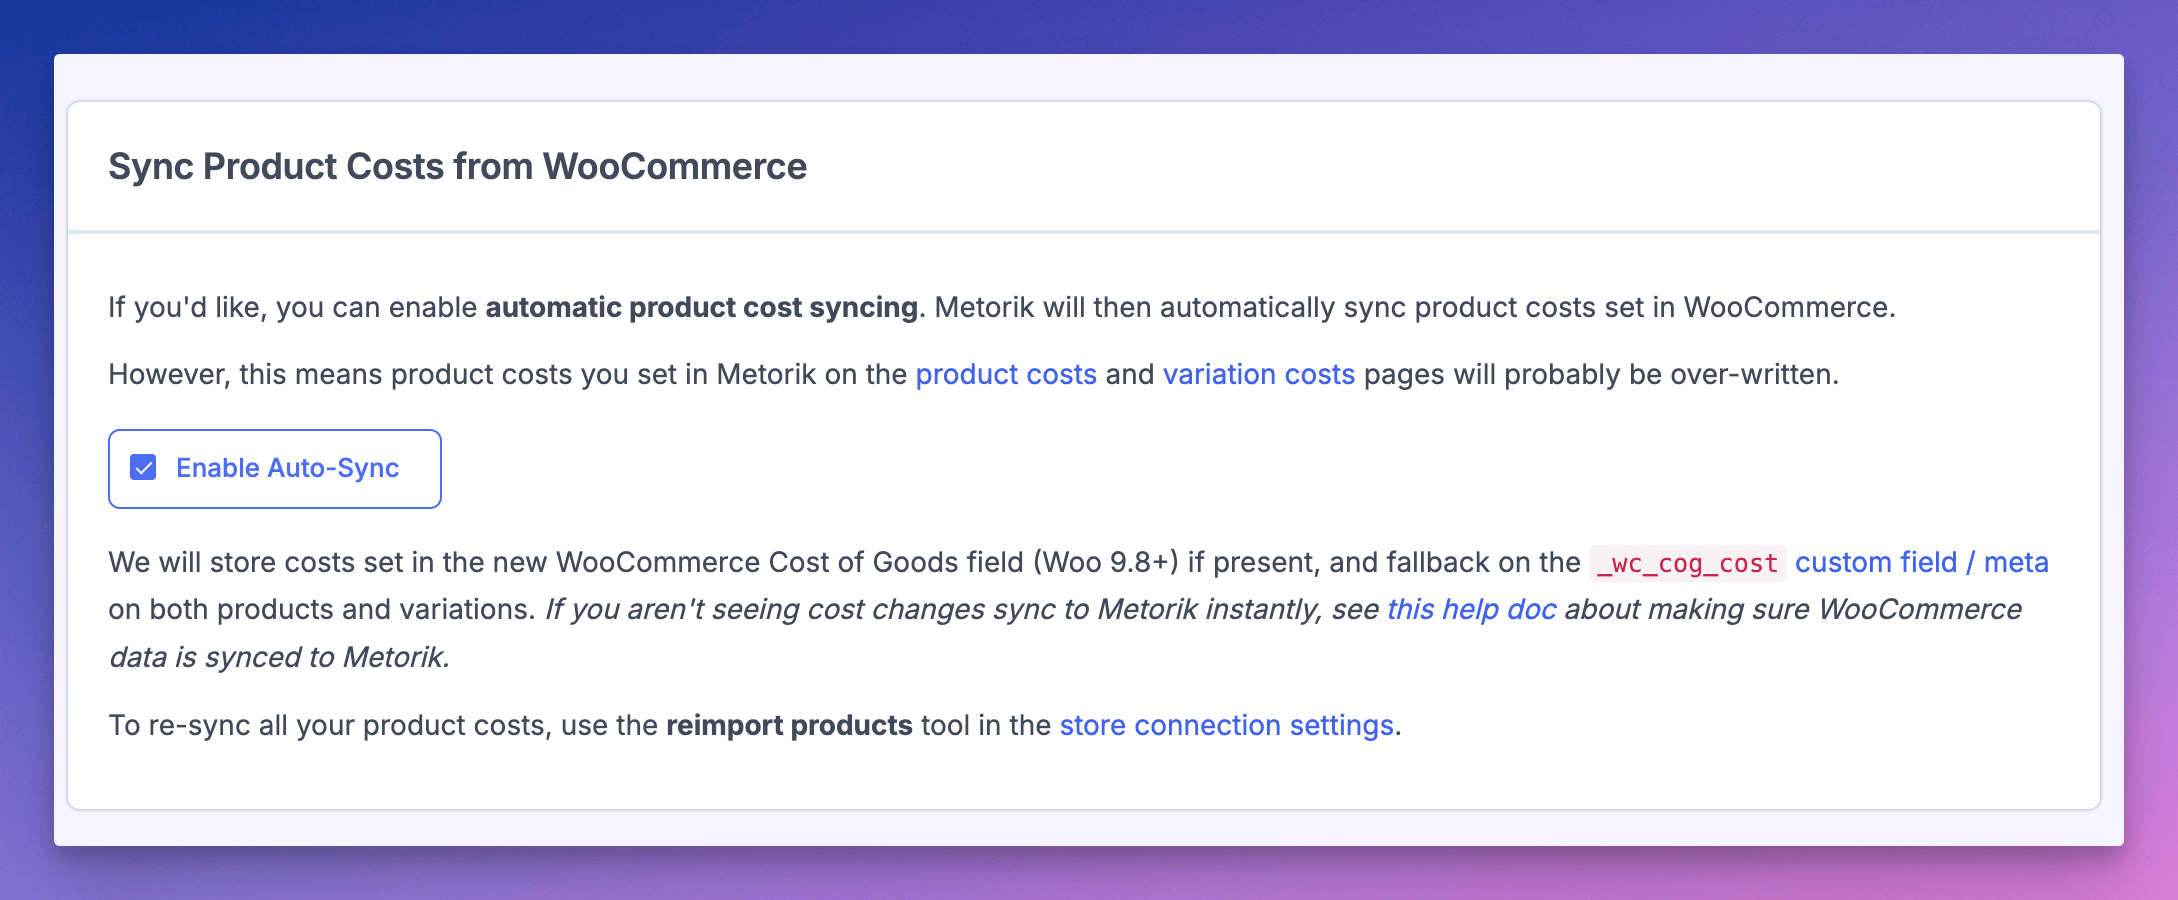This screenshot has width=2178, height=900.
Task: Uncheck the Enable Auto-Sync checkbox
Action: click(x=143, y=468)
